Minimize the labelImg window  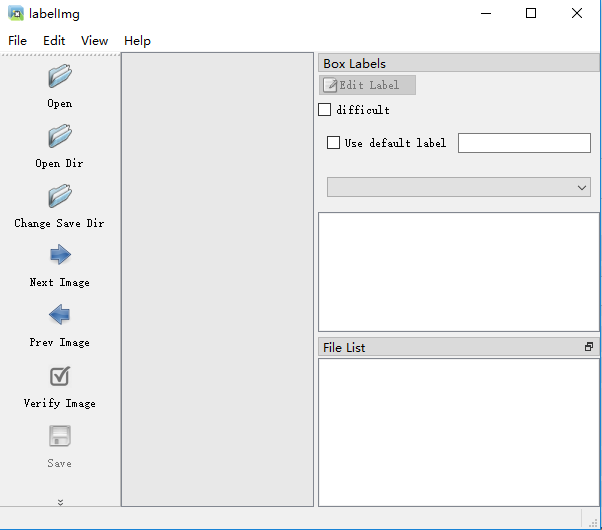[x=486, y=13]
